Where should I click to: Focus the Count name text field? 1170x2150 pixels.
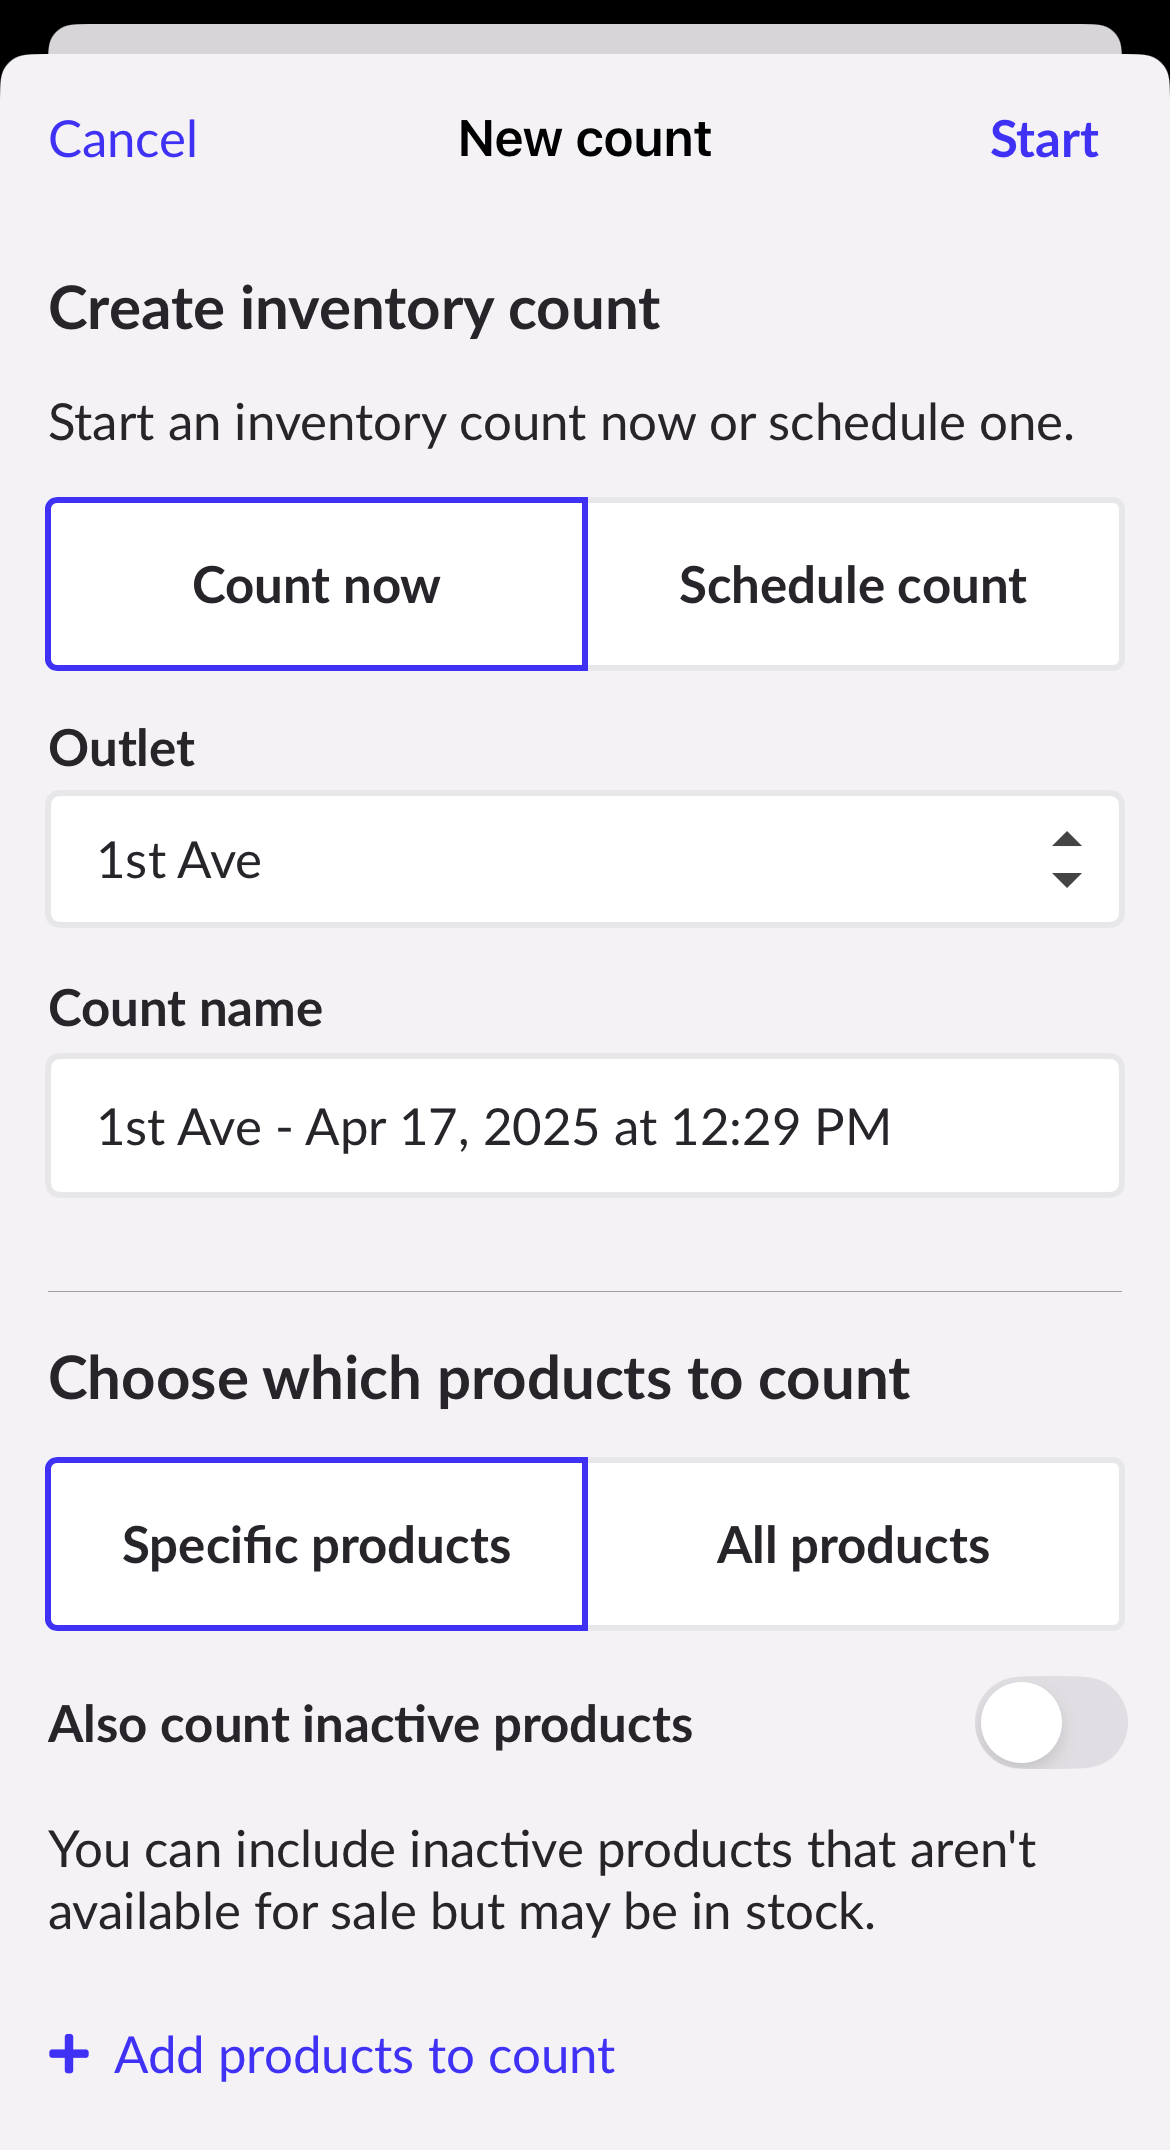click(585, 1127)
